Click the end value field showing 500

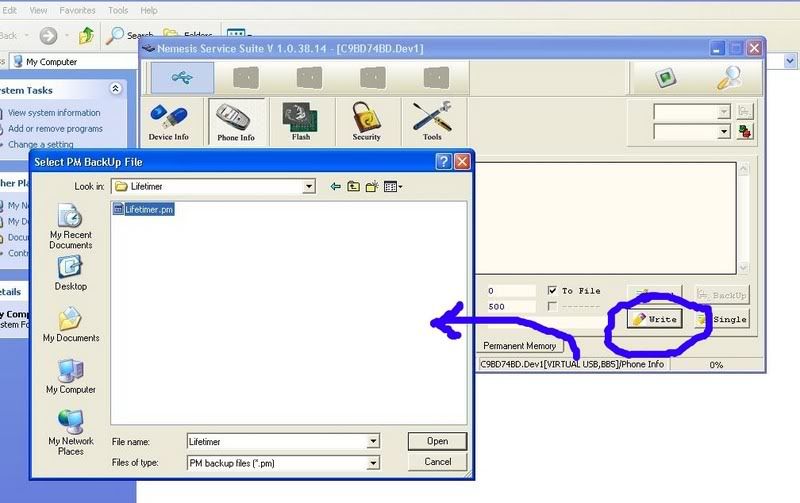(510, 306)
